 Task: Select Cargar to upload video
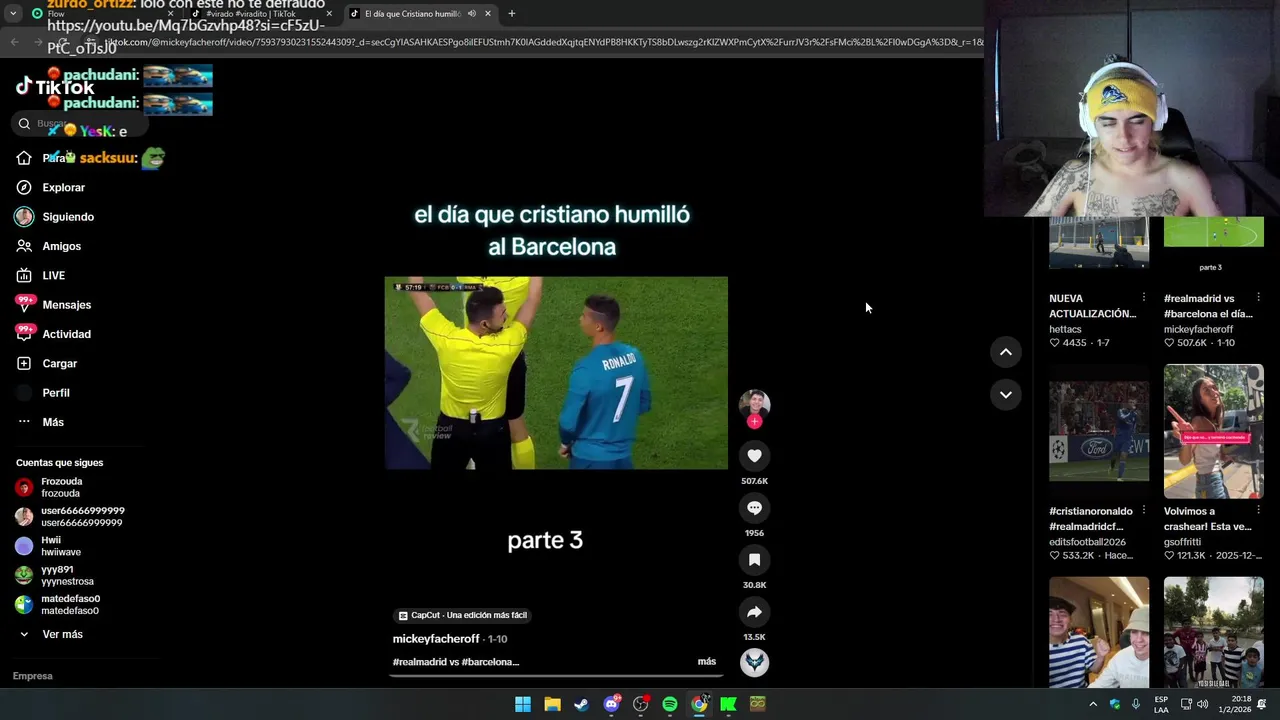[59, 363]
